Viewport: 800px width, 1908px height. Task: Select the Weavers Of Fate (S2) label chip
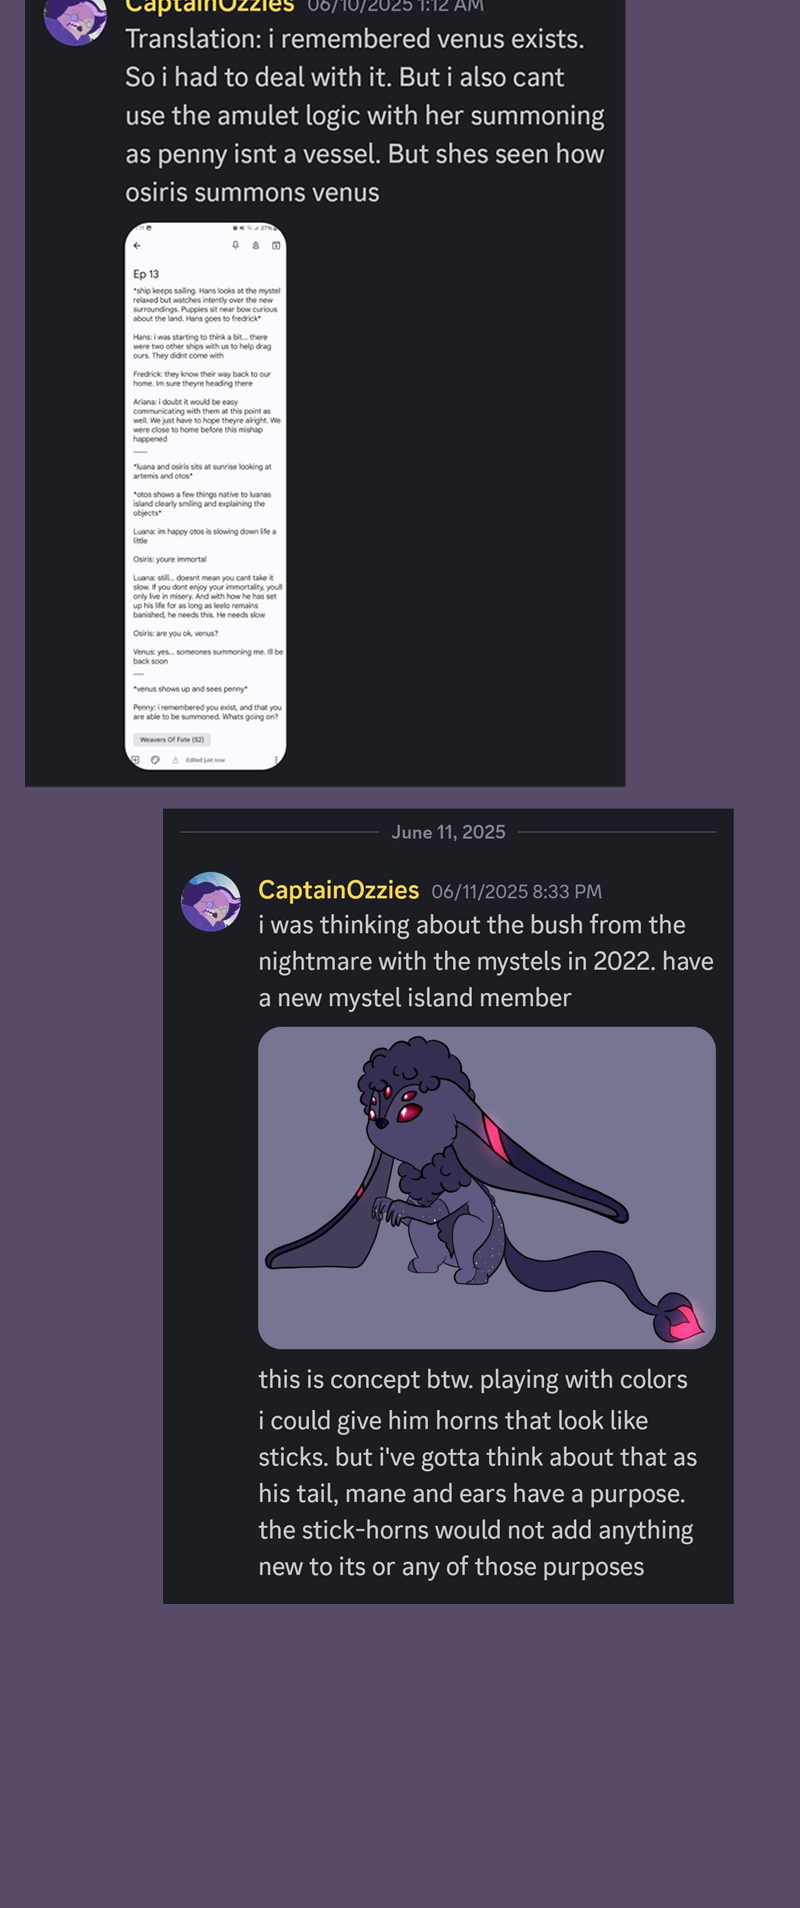(x=172, y=740)
